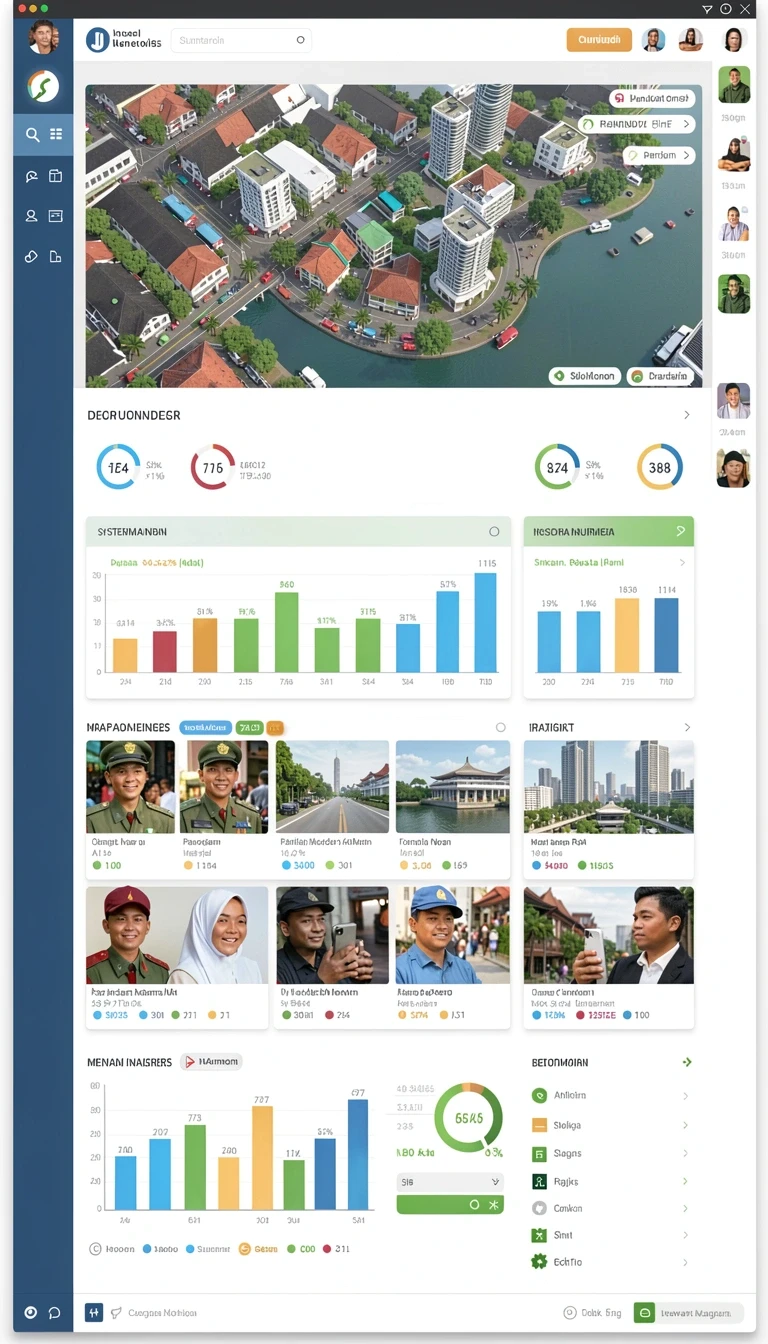Click the asterisk icon on the green bar
This screenshot has width=768, height=1344.
(493, 1205)
